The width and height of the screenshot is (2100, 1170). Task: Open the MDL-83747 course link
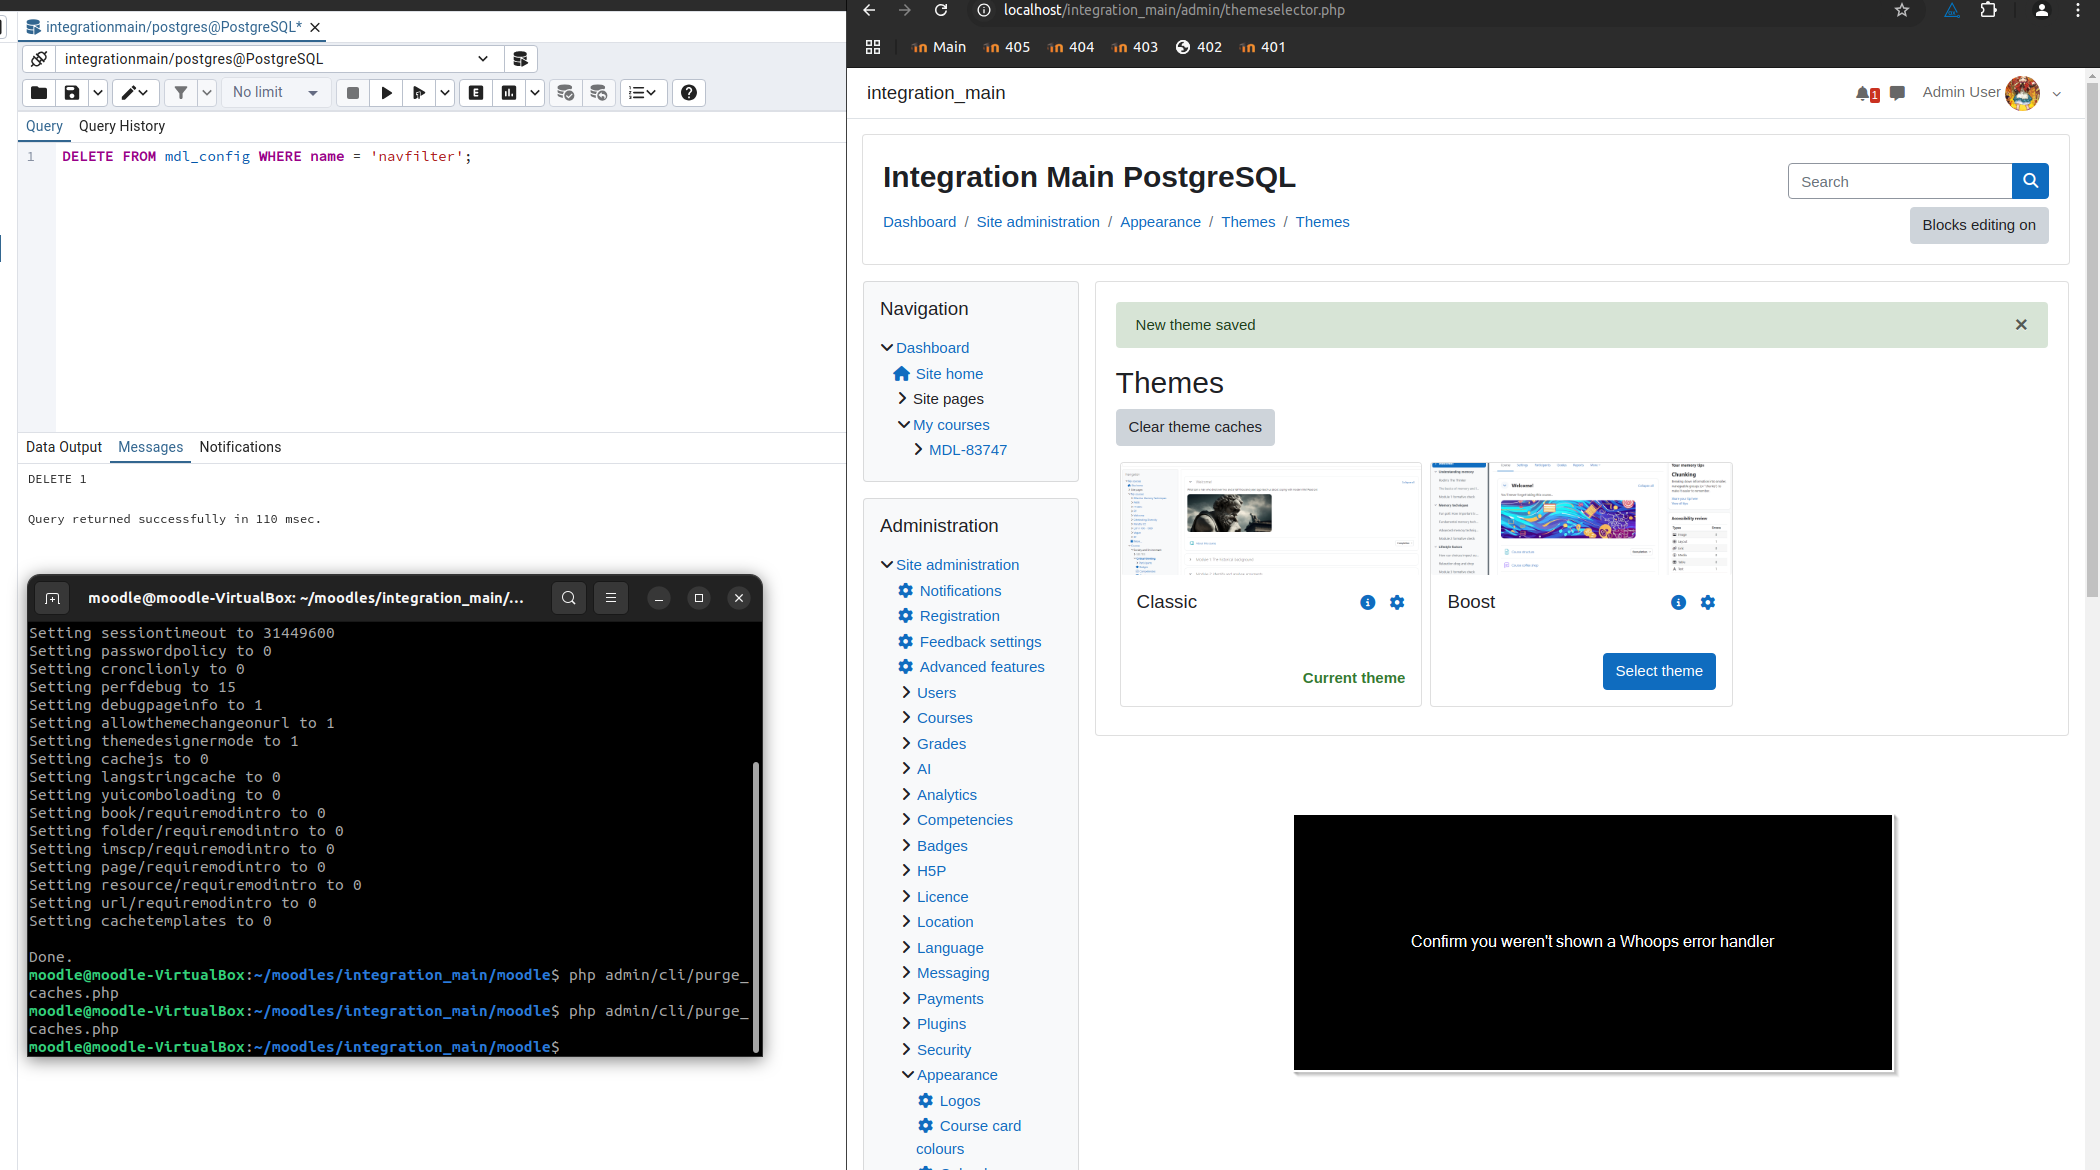point(968,450)
